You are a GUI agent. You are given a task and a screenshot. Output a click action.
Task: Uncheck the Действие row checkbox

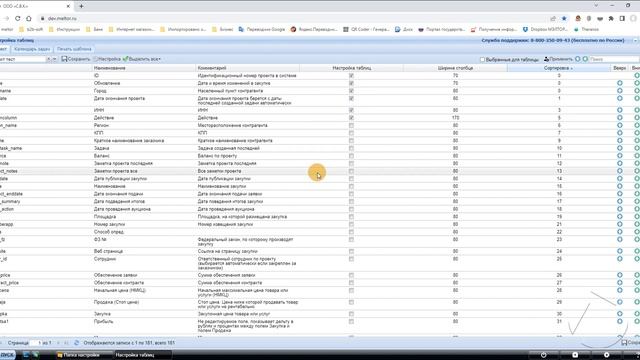click(351, 118)
